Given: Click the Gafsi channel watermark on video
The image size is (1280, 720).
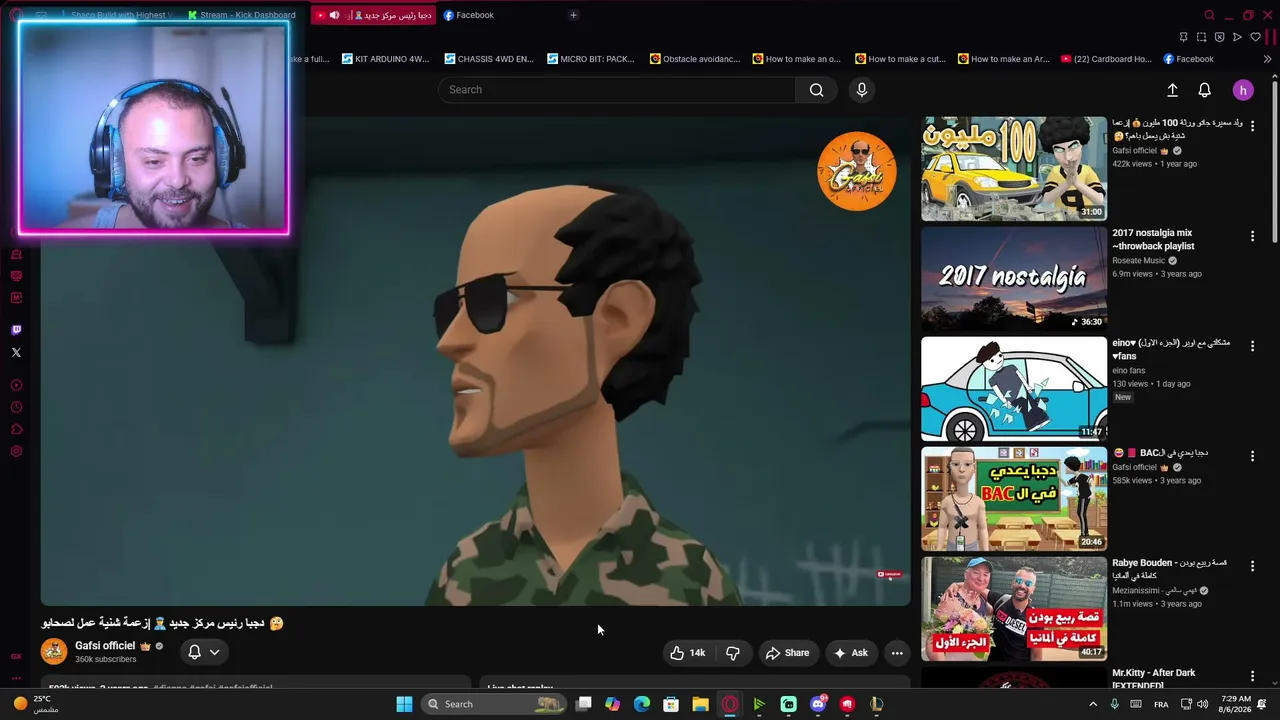Looking at the screenshot, I should coord(857,171).
